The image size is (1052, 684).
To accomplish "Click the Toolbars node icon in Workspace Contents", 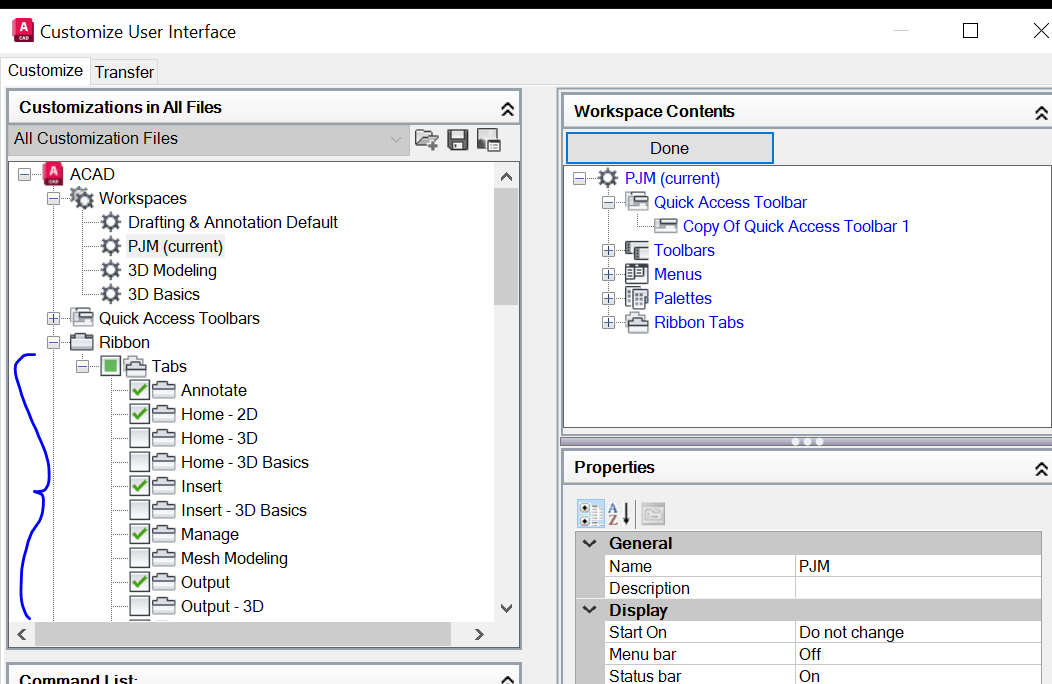I will coord(637,250).
